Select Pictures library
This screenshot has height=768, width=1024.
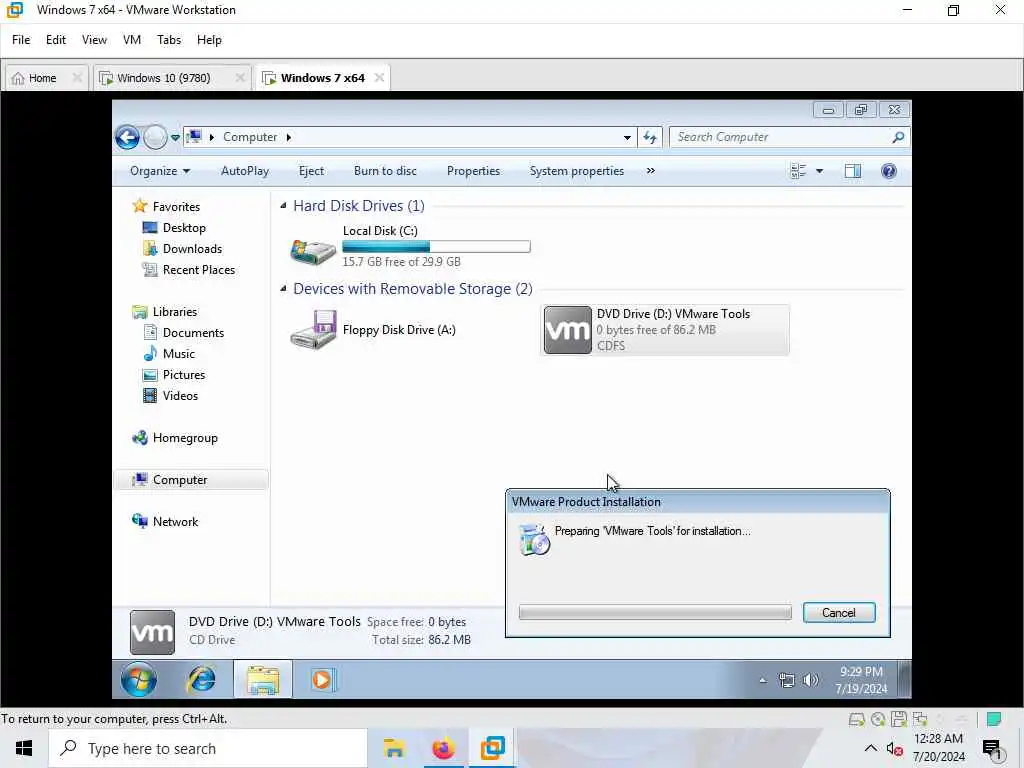(x=184, y=375)
